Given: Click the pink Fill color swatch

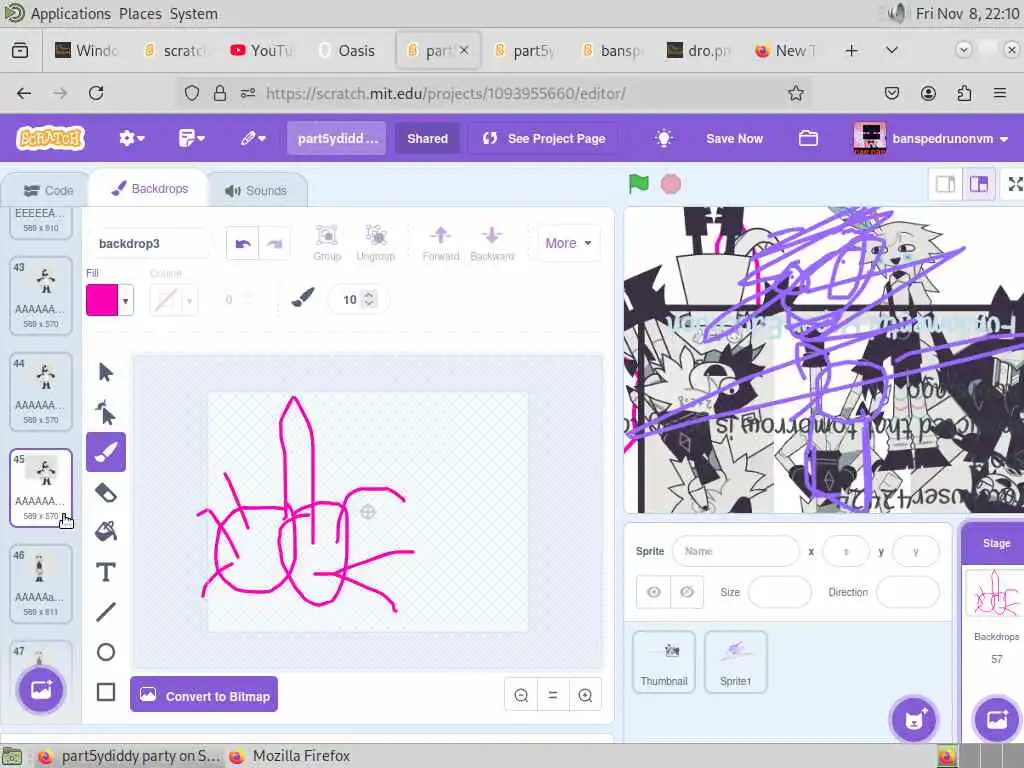Looking at the screenshot, I should click(102, 300).
